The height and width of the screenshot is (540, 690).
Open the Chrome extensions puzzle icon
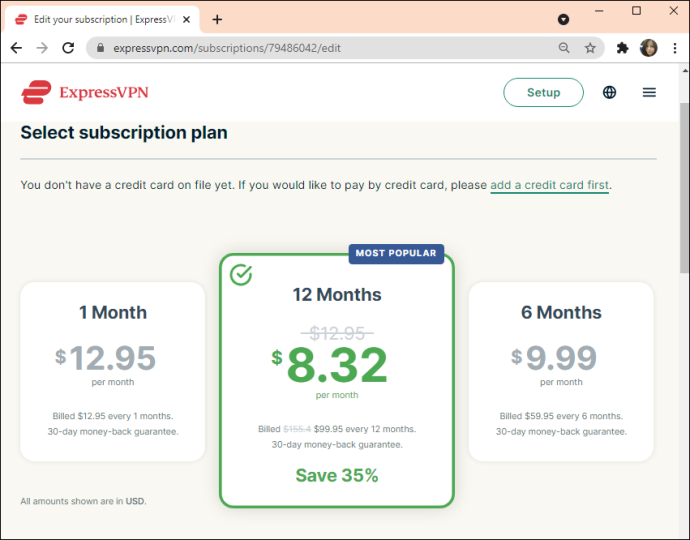[622, 48]
